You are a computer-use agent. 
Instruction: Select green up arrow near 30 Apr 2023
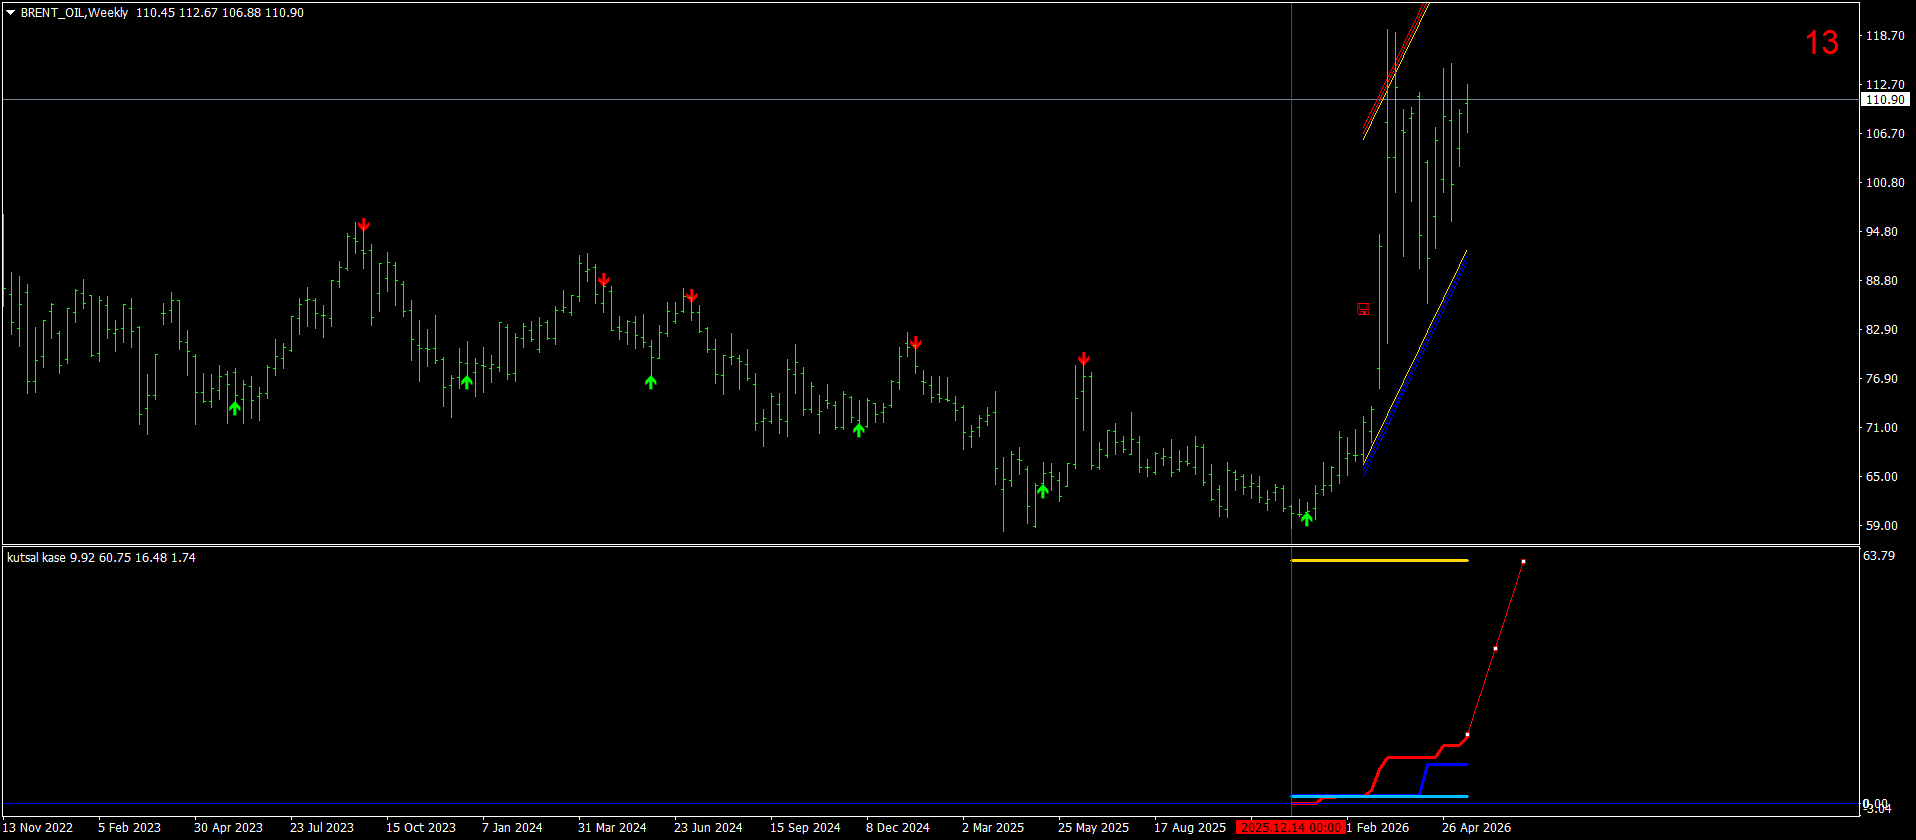coord(235,408)
